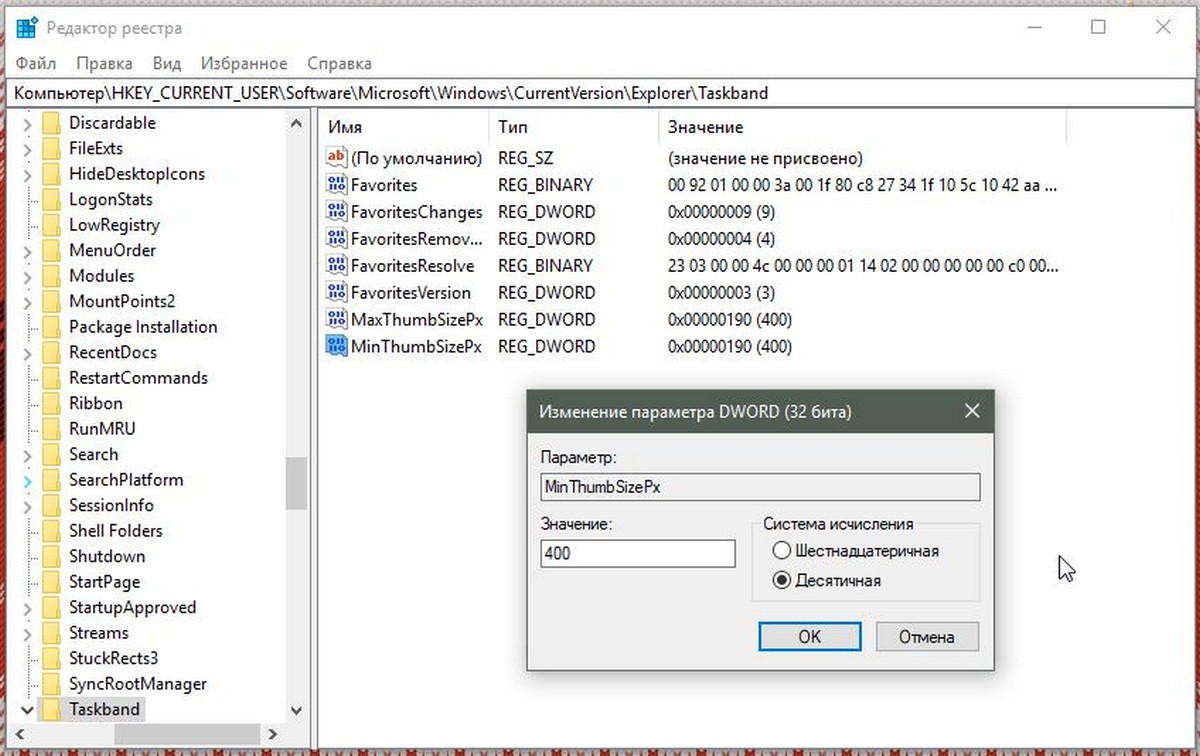Image resolution: width=1200 pixels, height=756 pixels.
Task: Expand the FileExts tree node
Action: click(x=26, y=148)
